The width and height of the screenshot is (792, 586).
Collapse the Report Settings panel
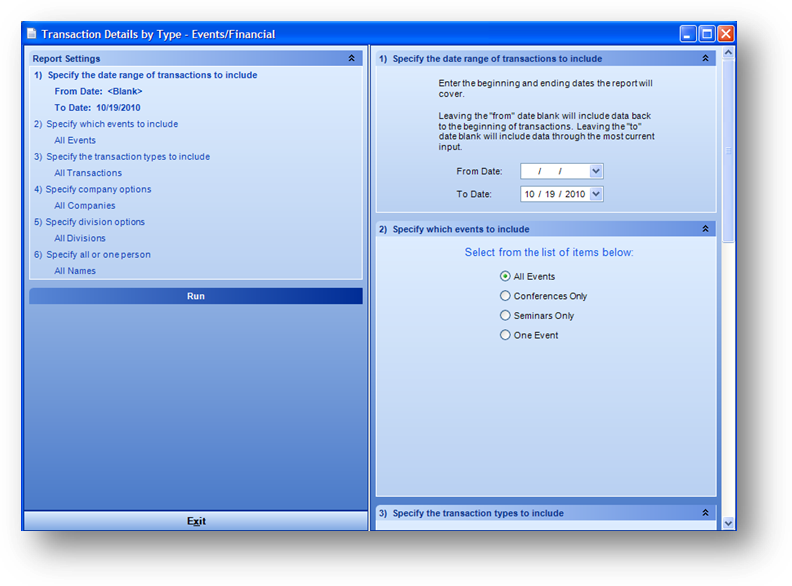351,59
